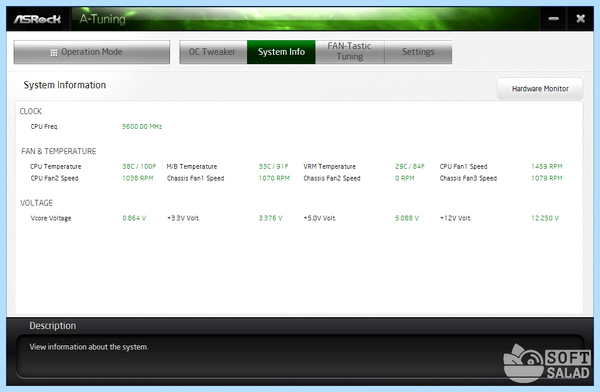The width and height of the screenshot is (600, 392).
Task: Click the FAN & TEMPERATURE section heading
Action: tap(59, 151)
